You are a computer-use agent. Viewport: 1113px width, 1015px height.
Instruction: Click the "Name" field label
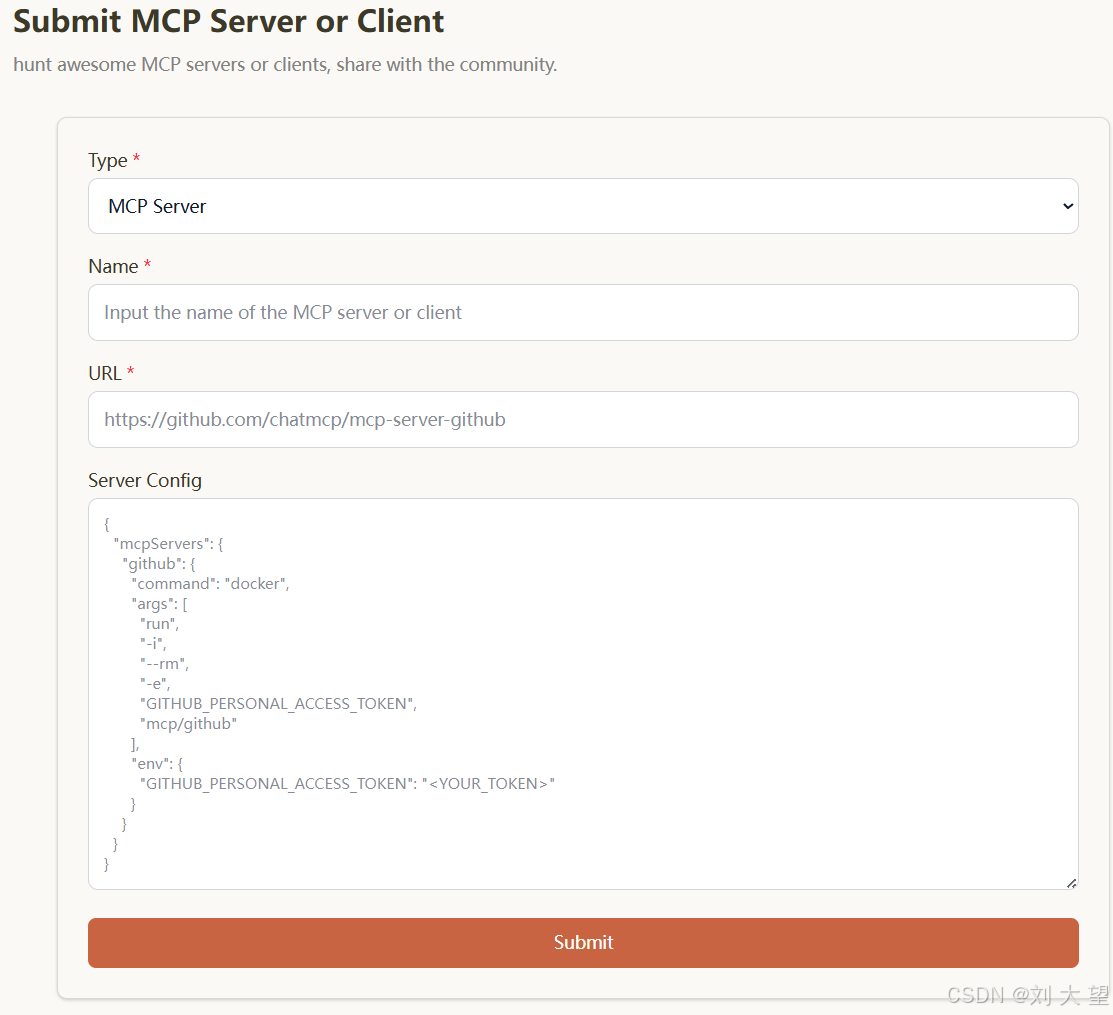pyautogui.click(x=114, y=267)
